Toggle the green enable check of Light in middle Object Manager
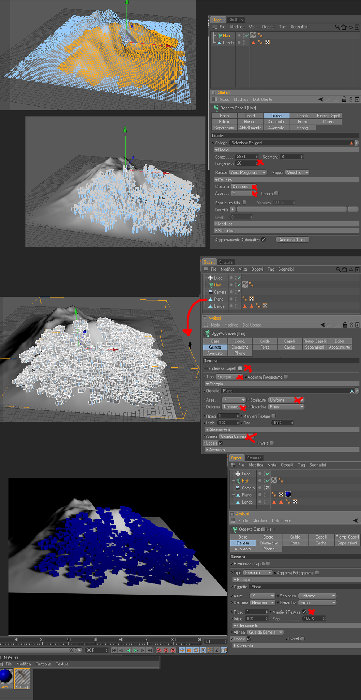 pos(239,277)
